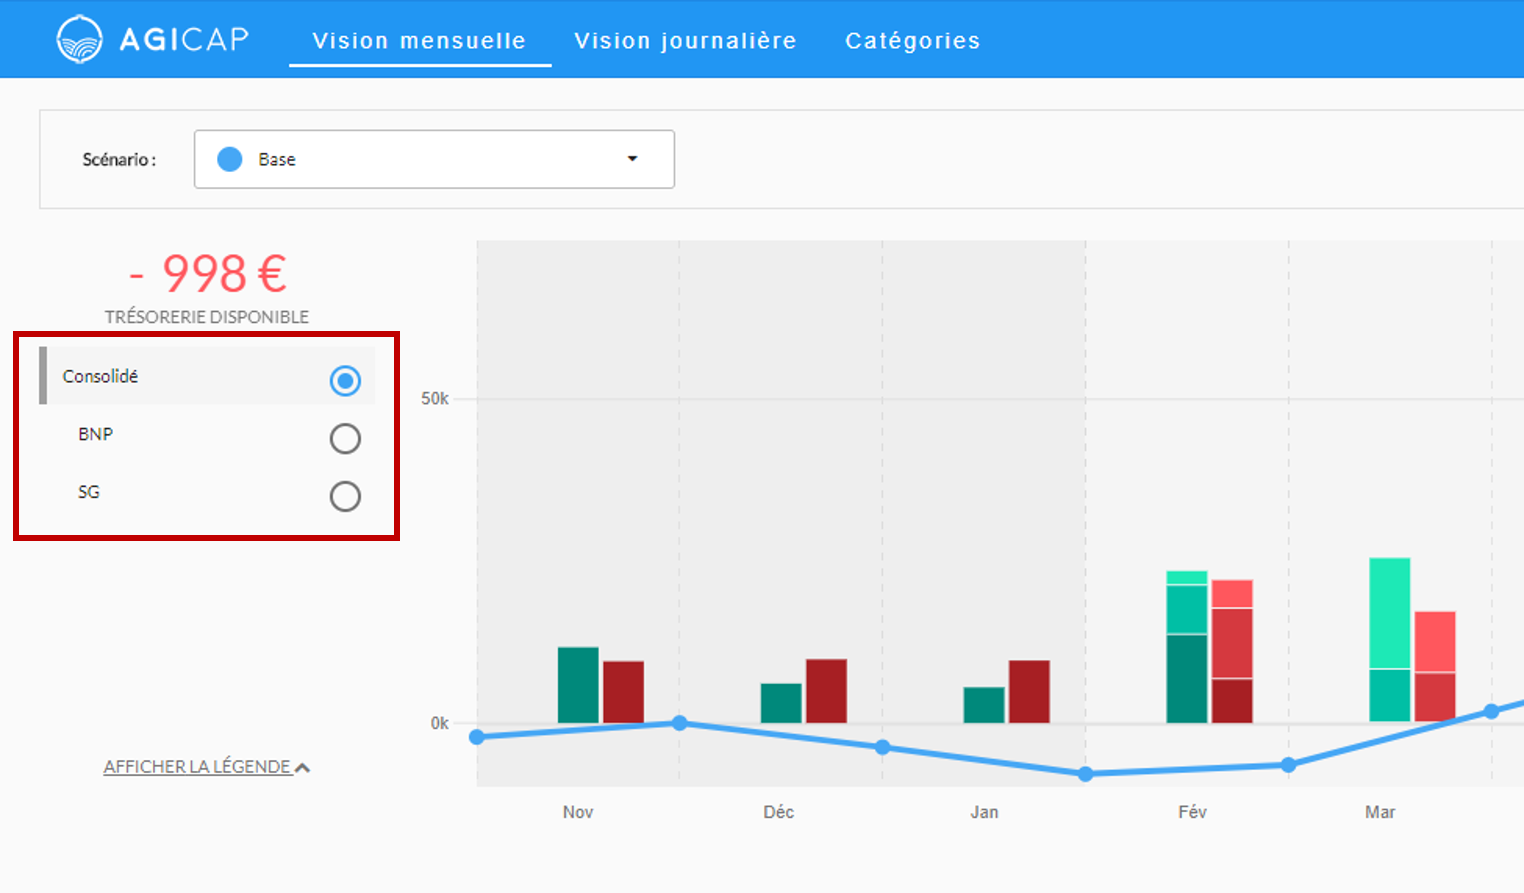Click the Trésorerie disponible label

click(x=207, y=317)
